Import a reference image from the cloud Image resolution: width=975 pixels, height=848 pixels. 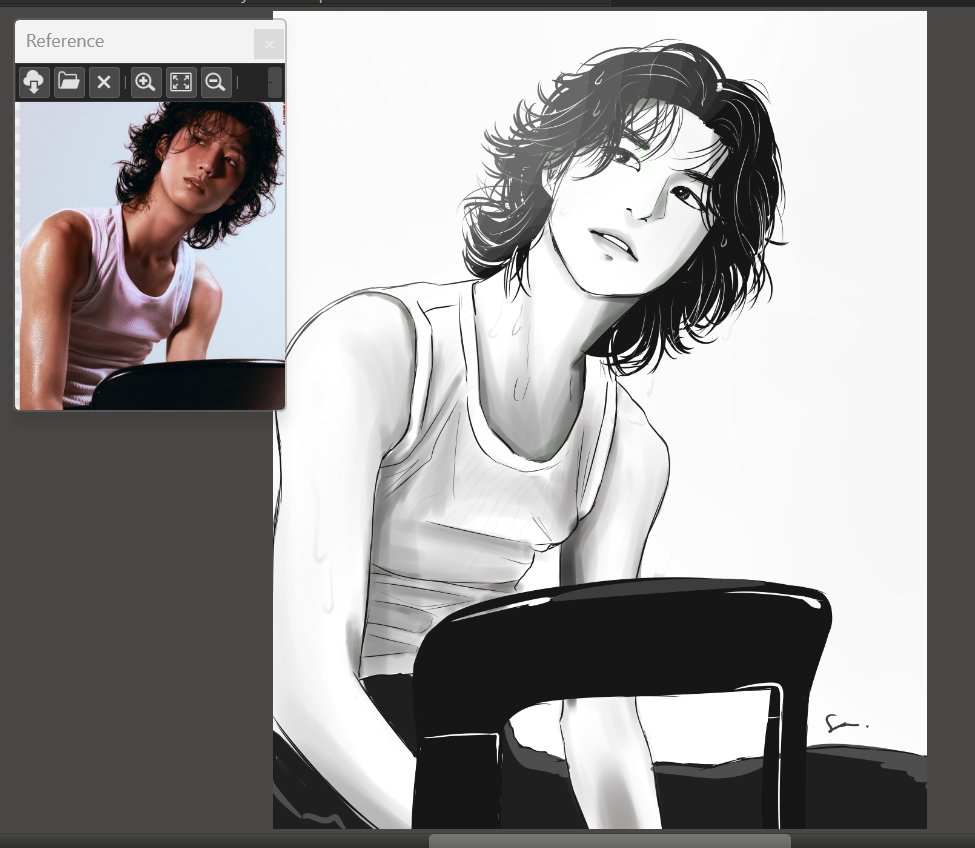pos(33,82)
